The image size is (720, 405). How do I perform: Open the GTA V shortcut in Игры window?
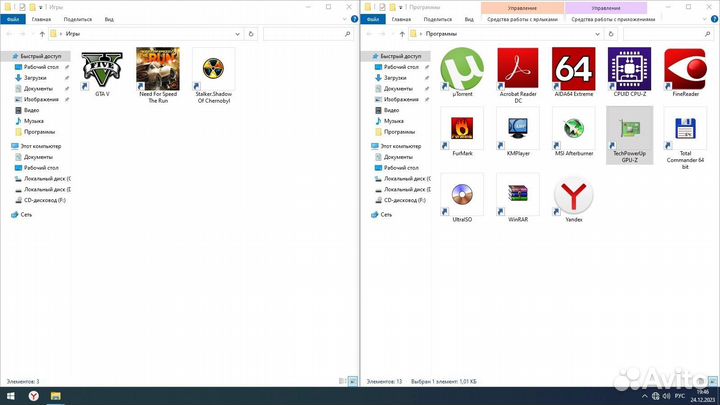[102, 73]
